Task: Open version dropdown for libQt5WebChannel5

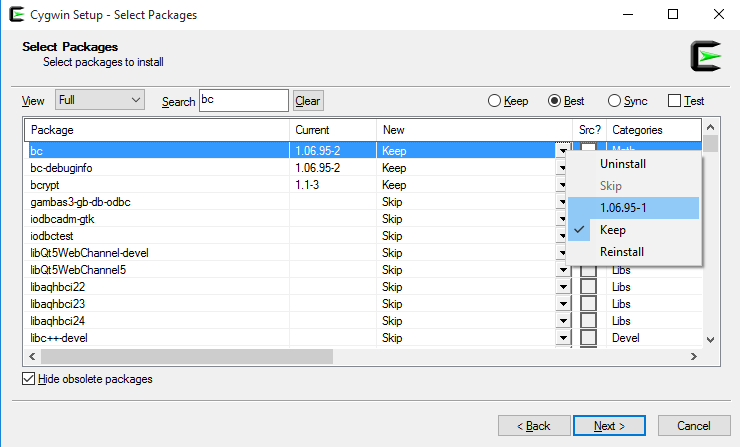Action: (x=563, y=270)
